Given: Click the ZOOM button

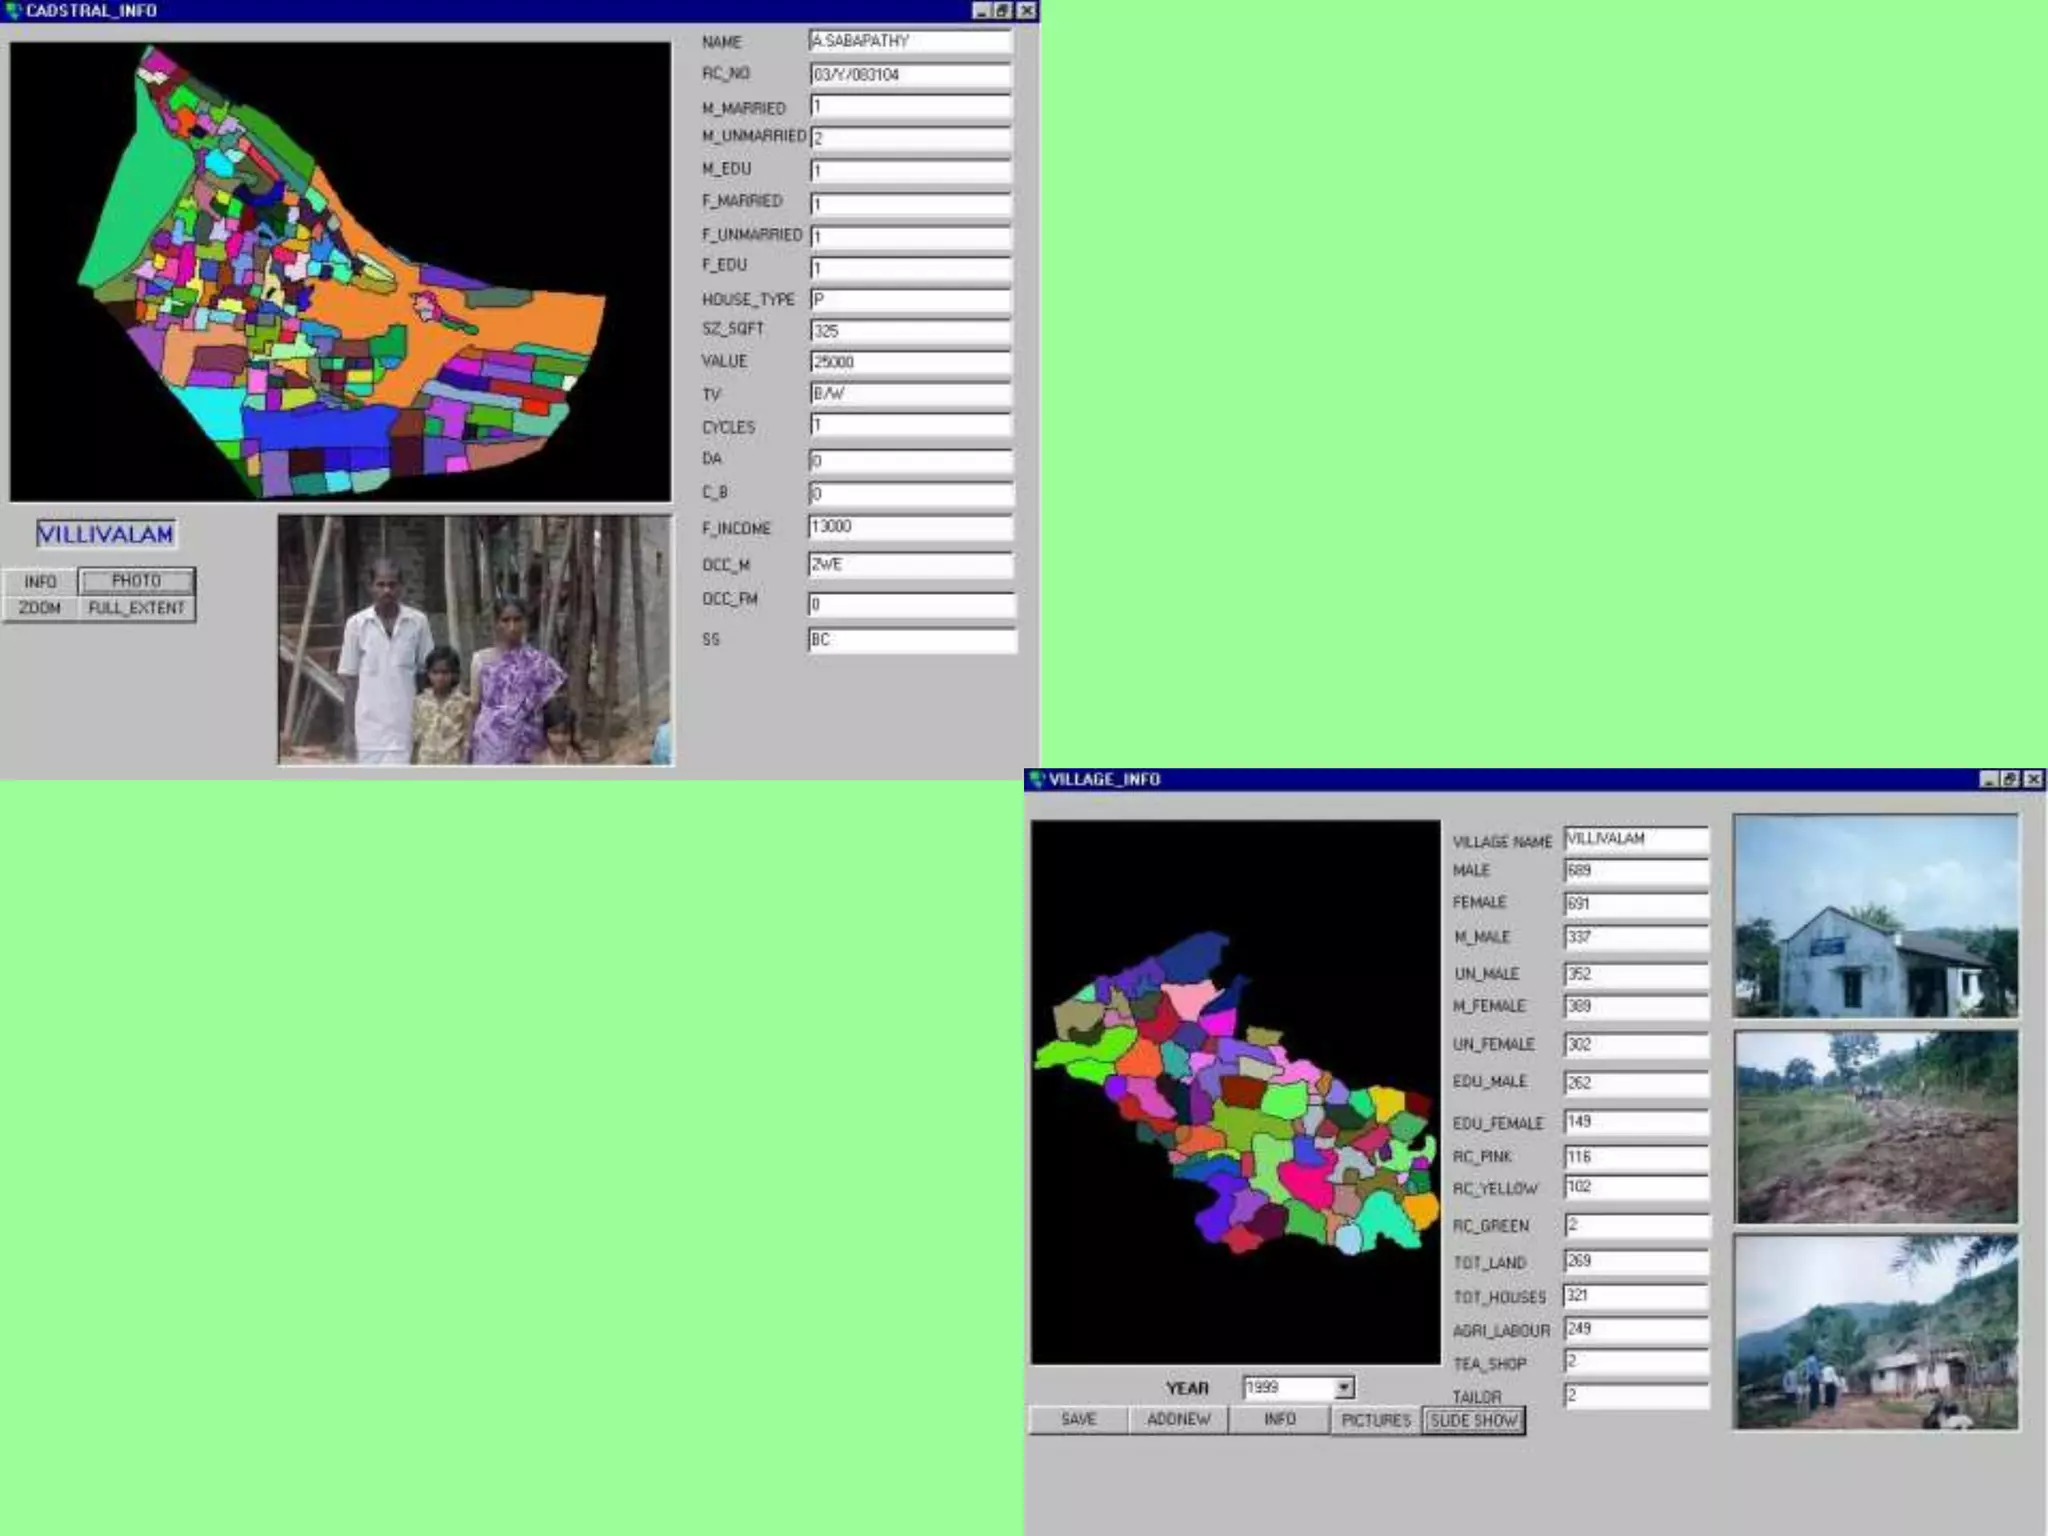Looking at the screenshot, I should tap(40, 608).
